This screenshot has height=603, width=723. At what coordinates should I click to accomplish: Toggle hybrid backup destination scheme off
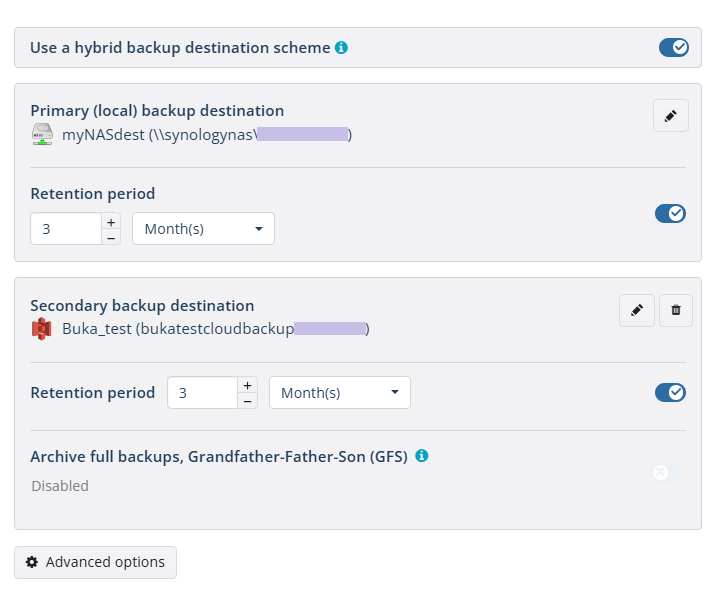[x=674, y=47]
